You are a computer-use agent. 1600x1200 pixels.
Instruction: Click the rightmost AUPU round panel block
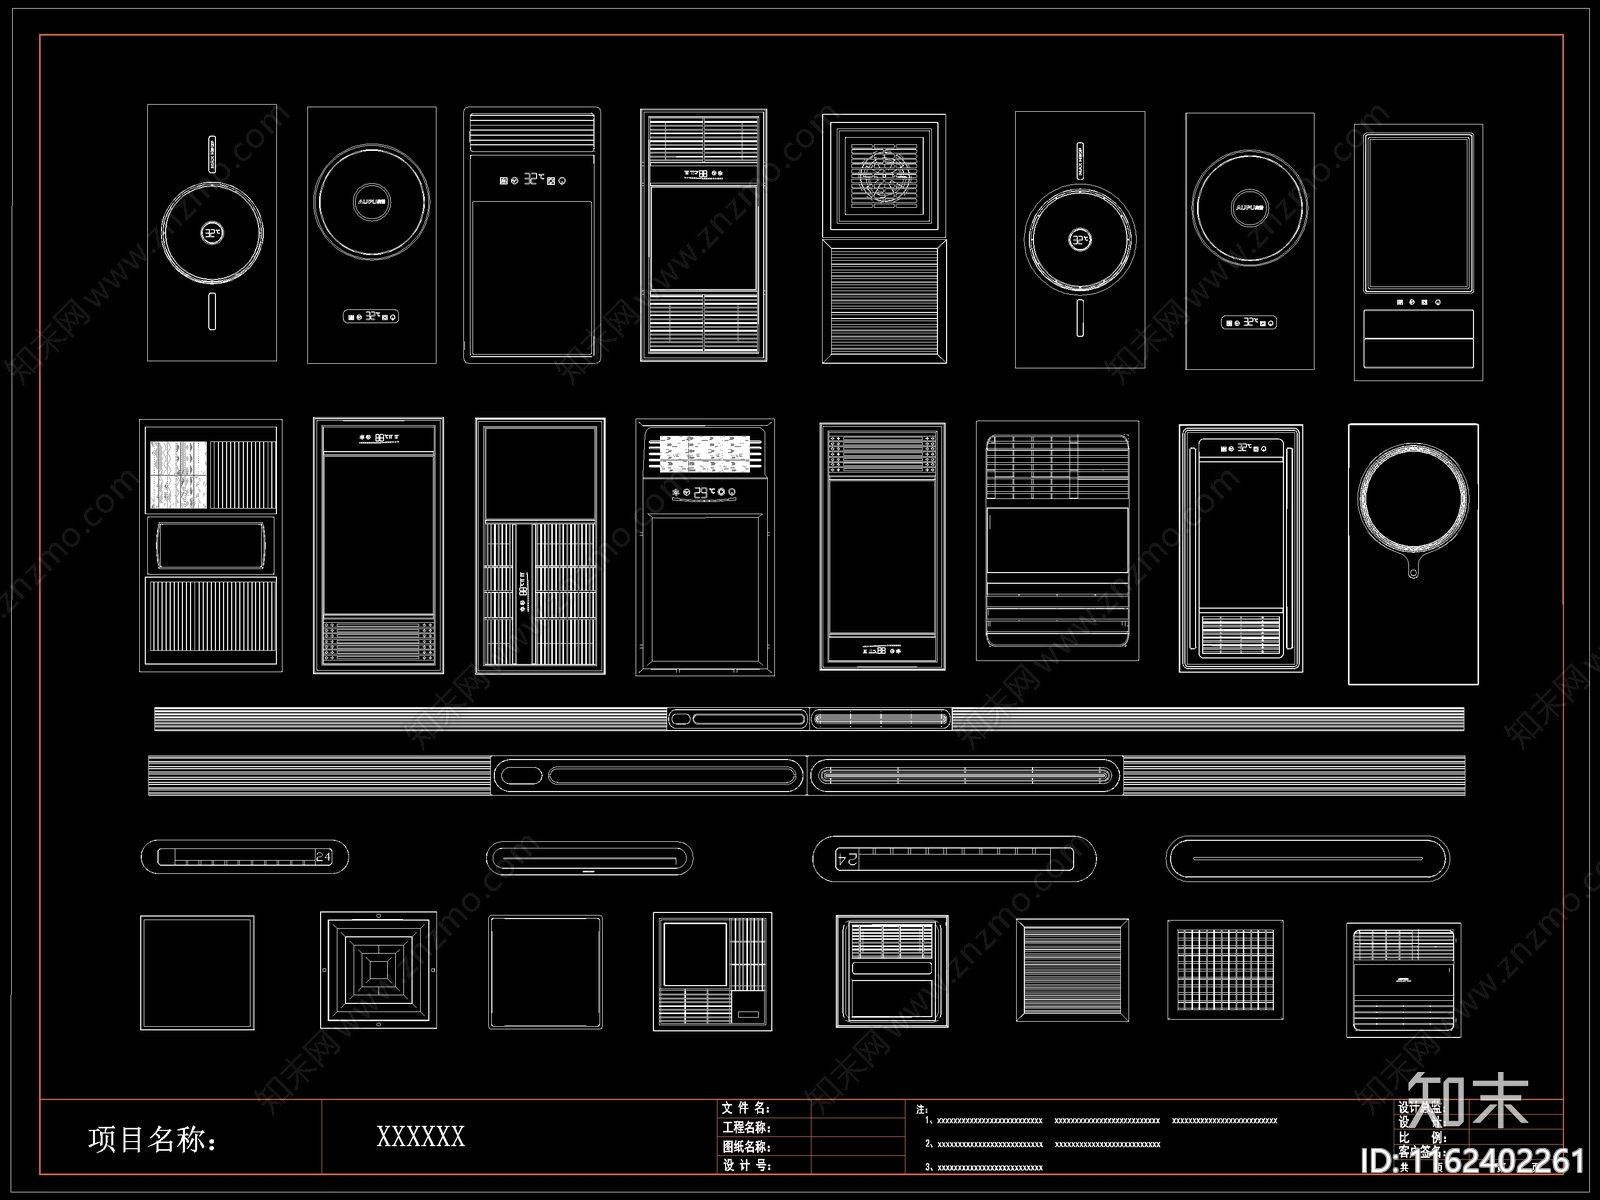(x=1249, y=241)
